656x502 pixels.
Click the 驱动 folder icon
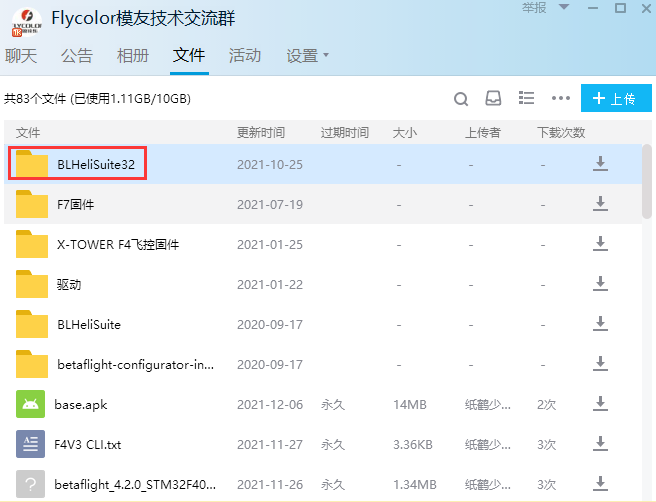pyautogui.click(x=32, y=284)
